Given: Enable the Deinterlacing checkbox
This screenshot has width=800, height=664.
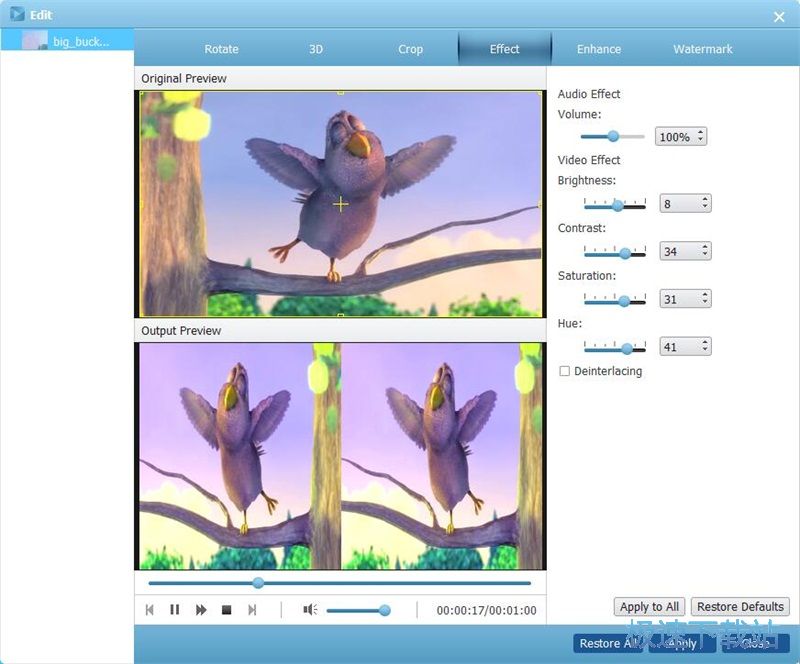Looking at the screenshot, I should point(564,371).
